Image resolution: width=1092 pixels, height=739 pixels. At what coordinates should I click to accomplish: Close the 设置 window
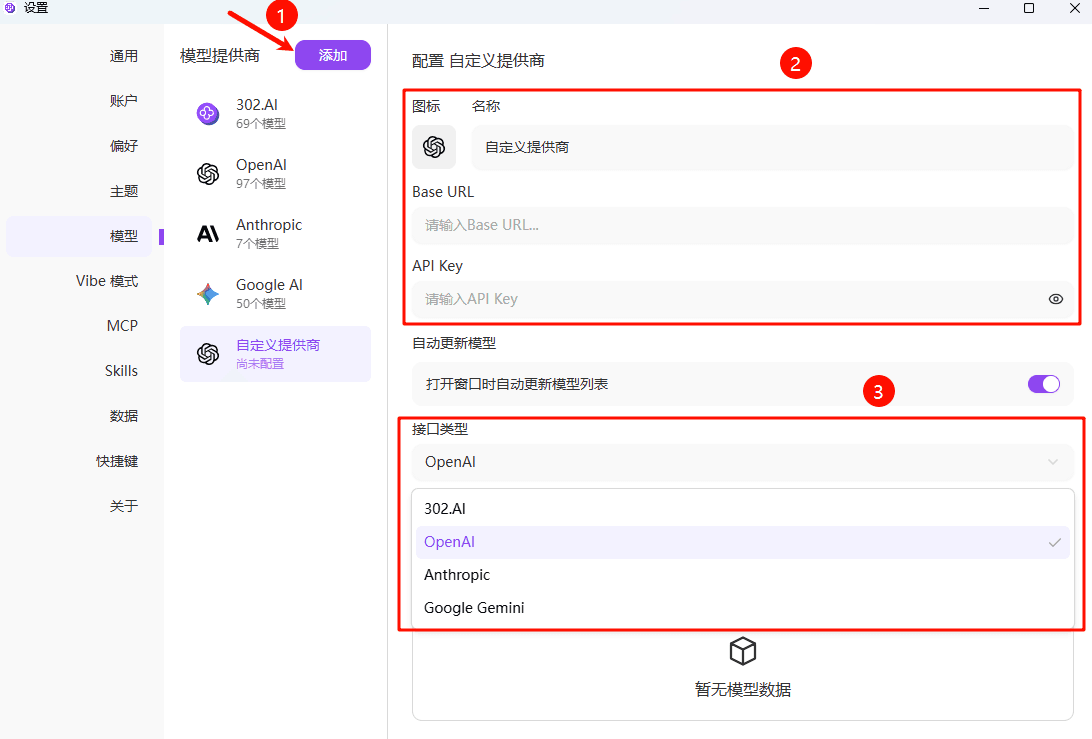coord(1075,8)
